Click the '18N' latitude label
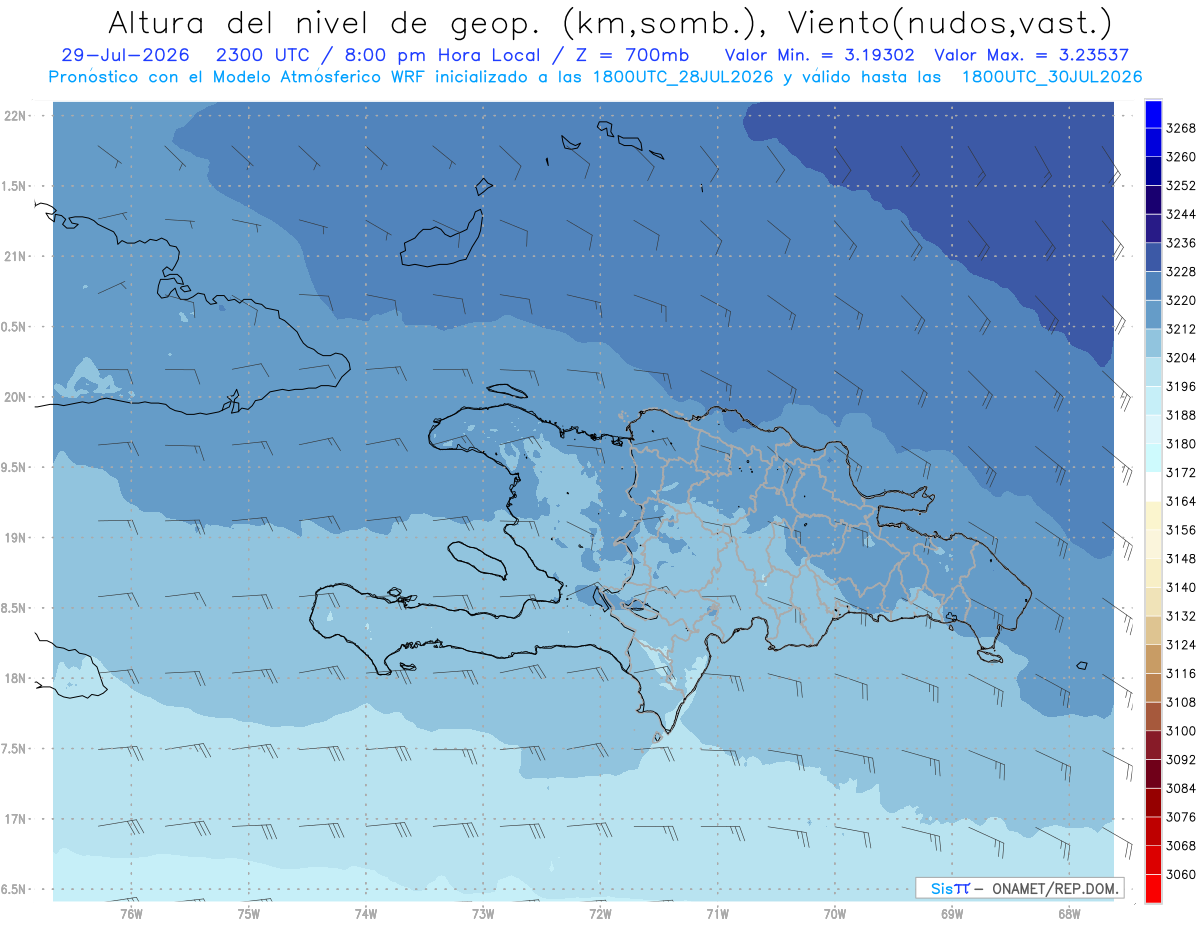Screen dimensions: 1200x927 pyautogui.click(x=14, y=678)
